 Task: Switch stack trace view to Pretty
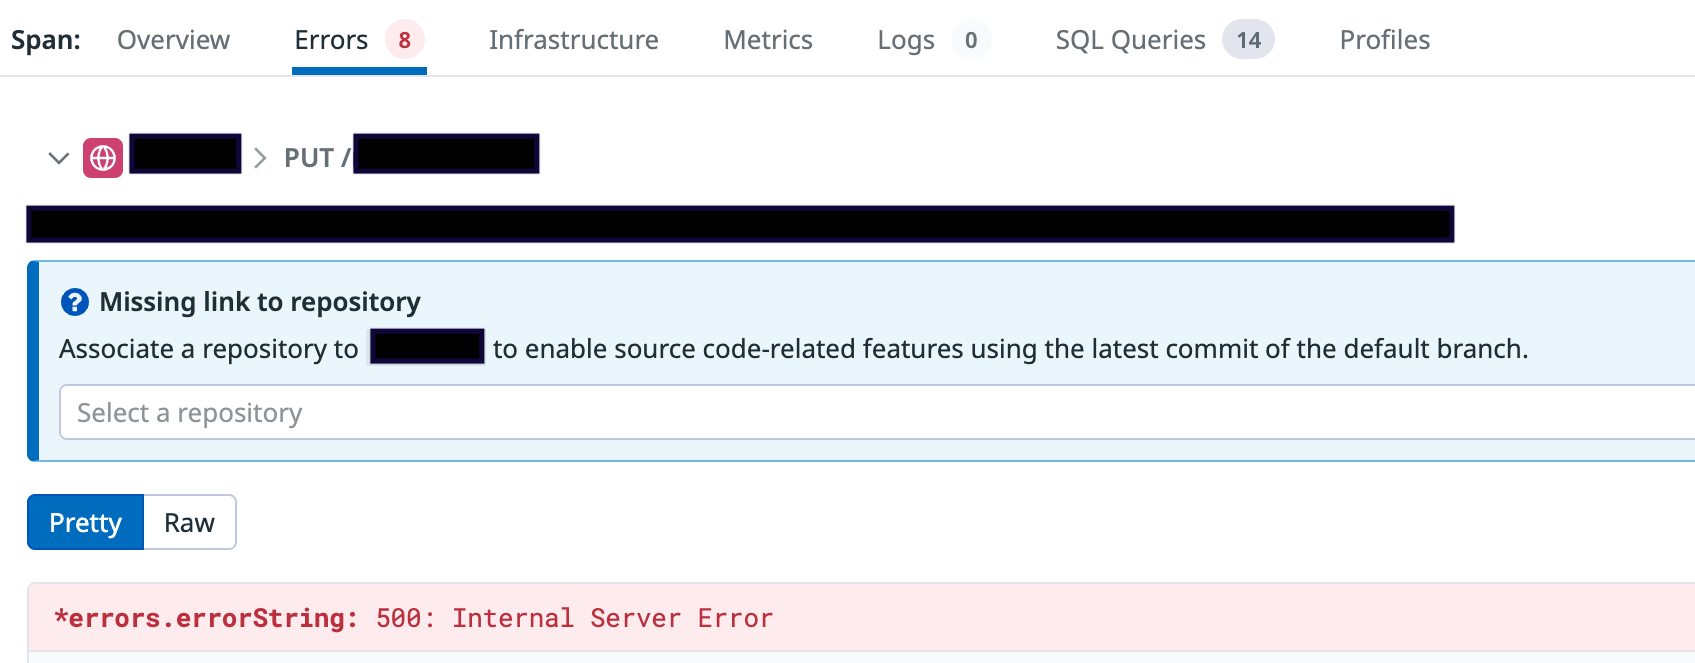click(86, 522)
